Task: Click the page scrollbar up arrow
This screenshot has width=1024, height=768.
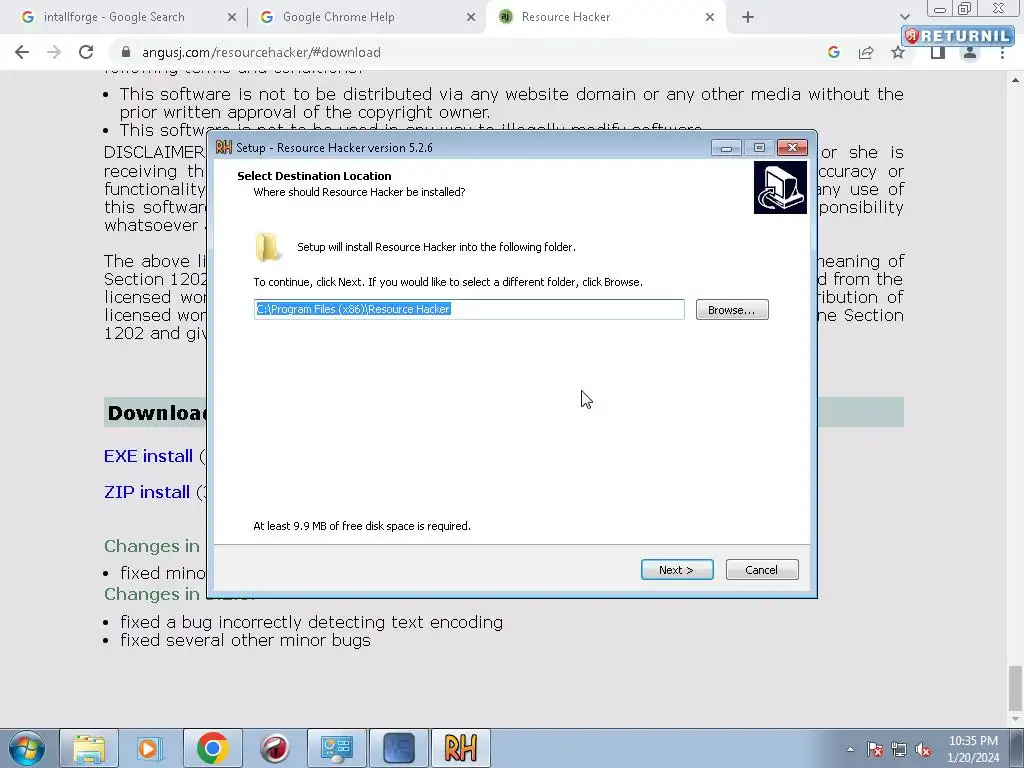Action: point(1016,80)
